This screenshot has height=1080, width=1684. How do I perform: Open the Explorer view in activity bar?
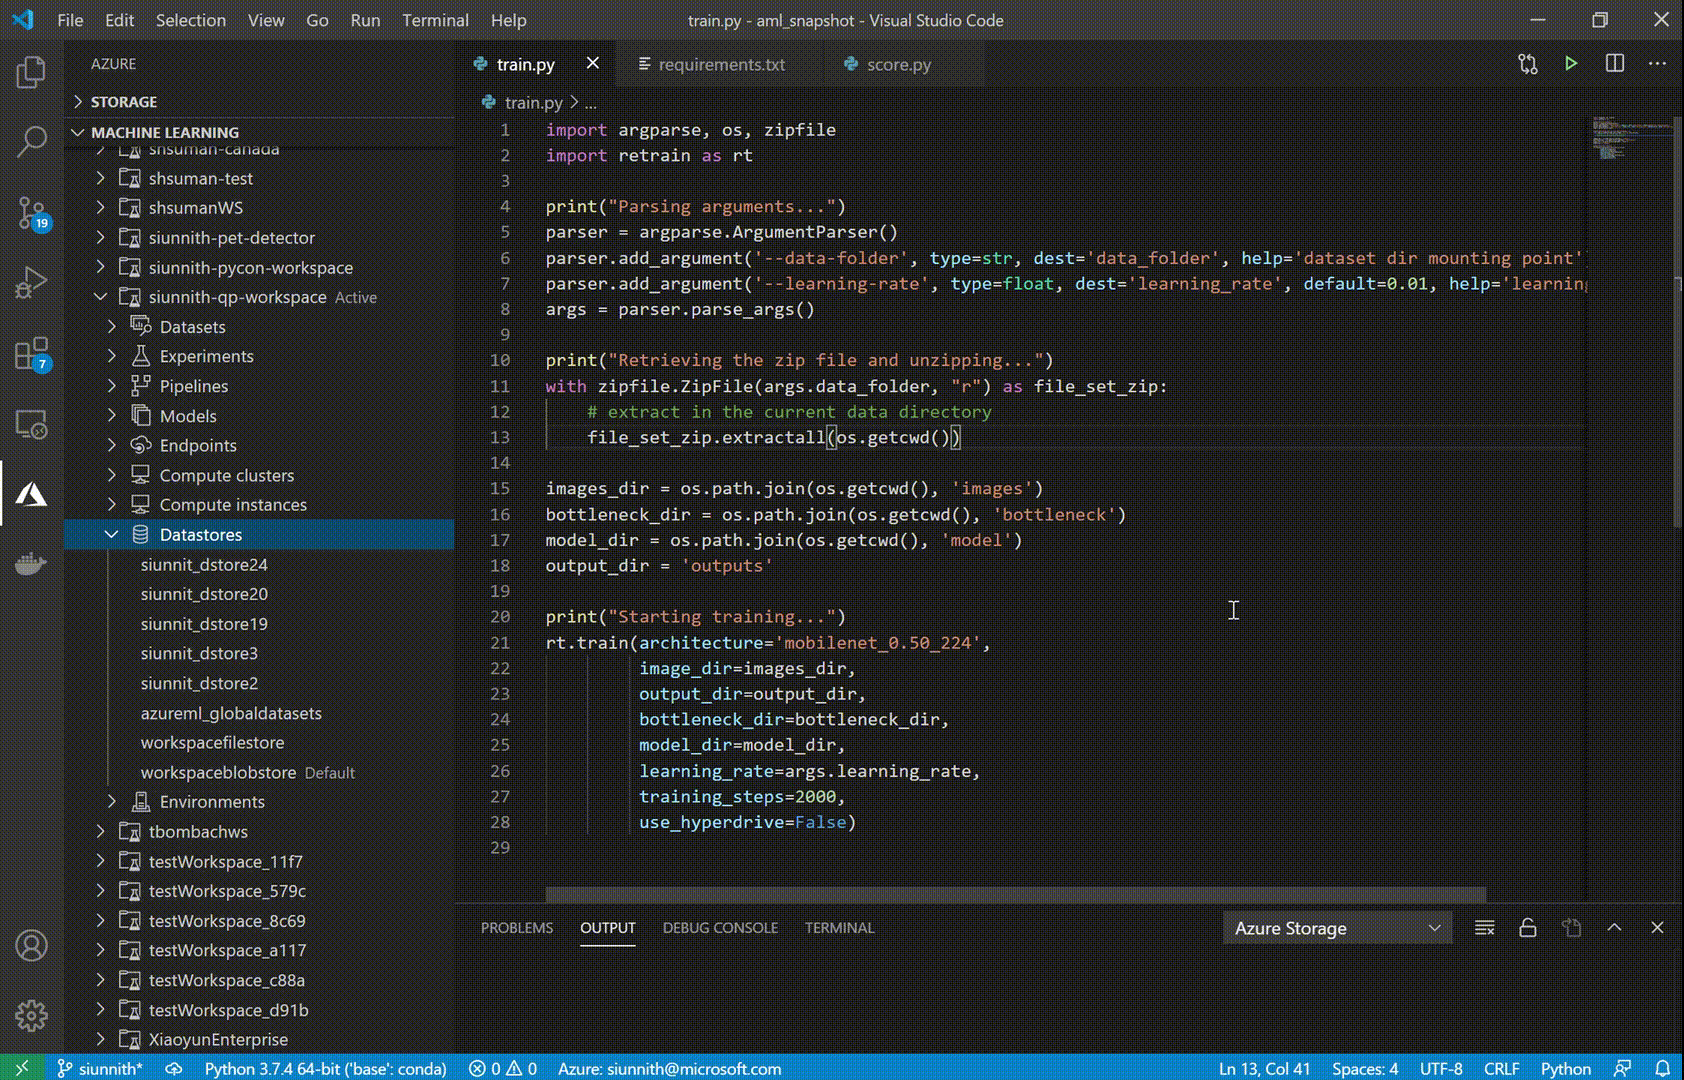[x=31, y=72]
